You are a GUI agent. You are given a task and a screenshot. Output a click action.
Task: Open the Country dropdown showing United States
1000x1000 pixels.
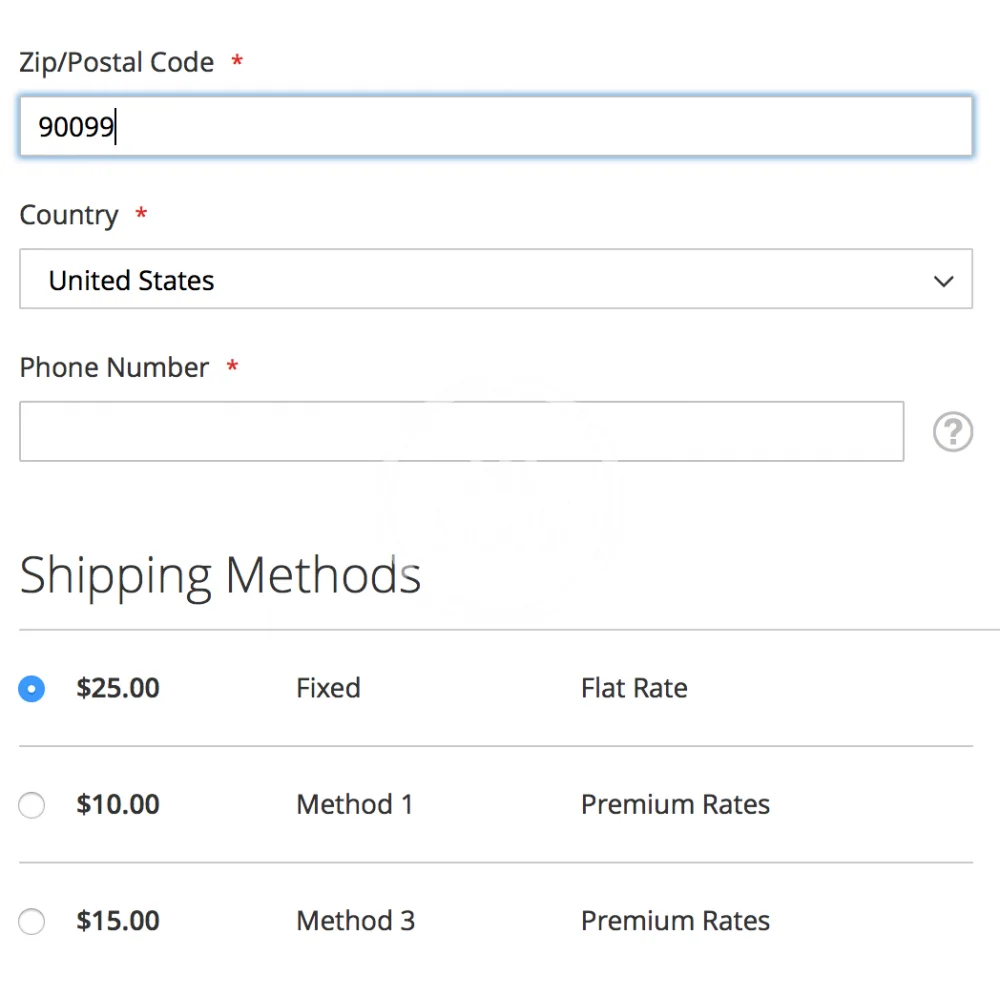[x=495, y=280]
